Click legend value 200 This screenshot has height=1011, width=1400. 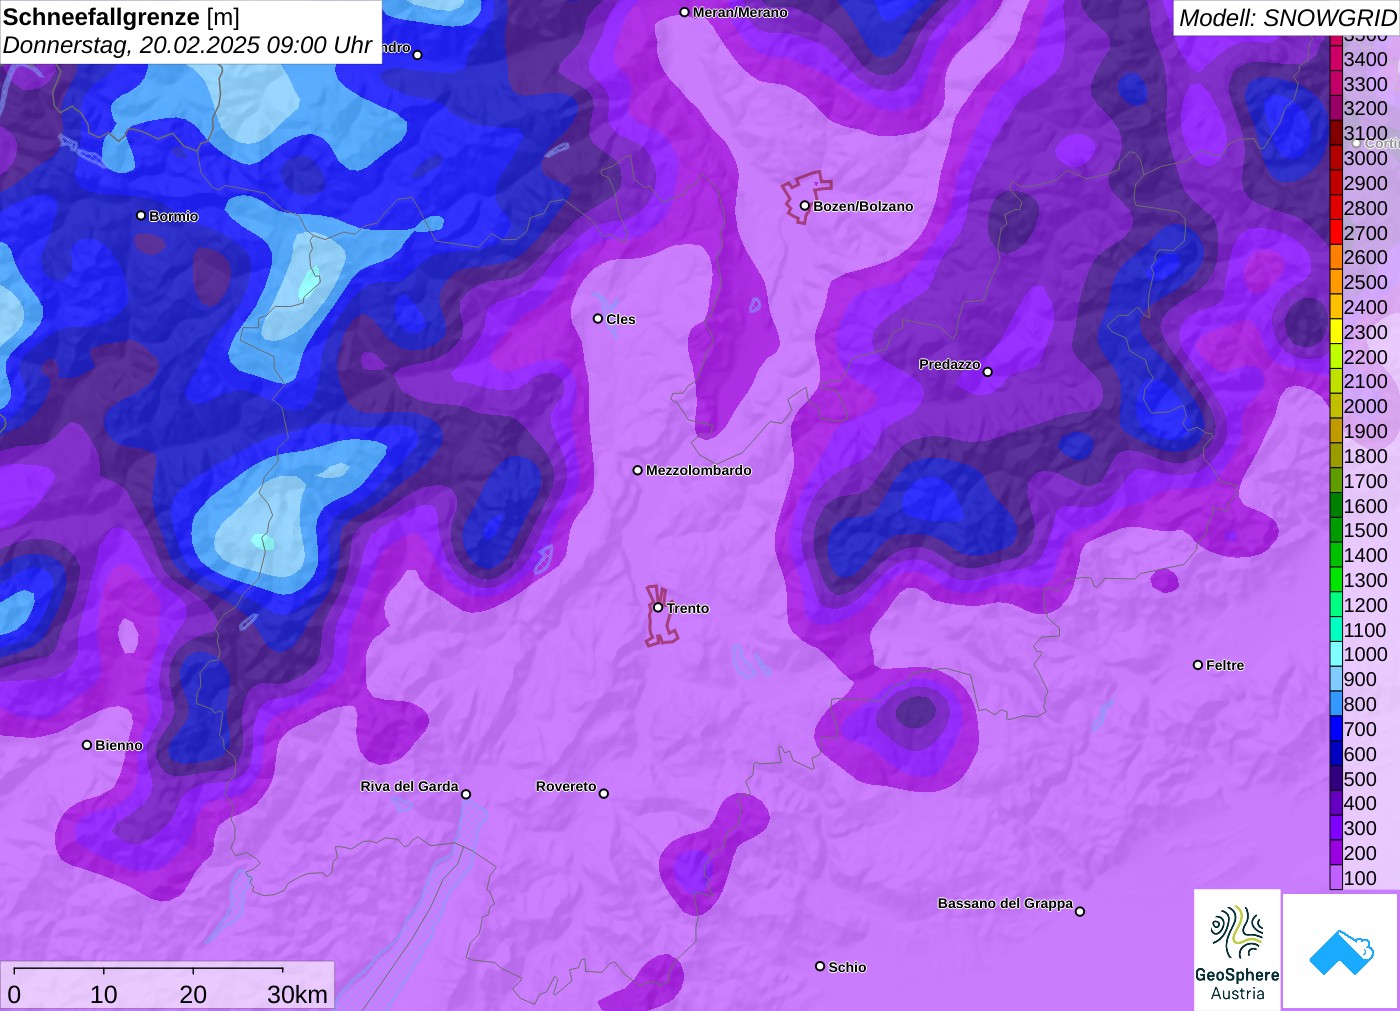[x=1360, y=853]
